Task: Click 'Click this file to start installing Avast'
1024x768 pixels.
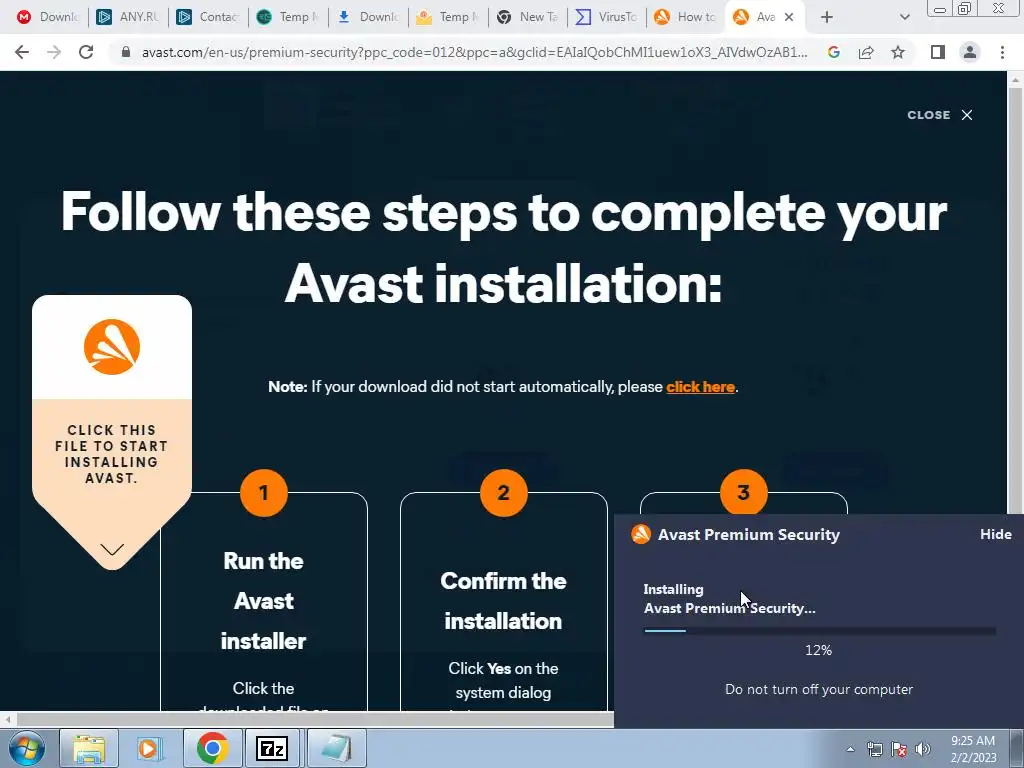Action: tap(112, 454)
